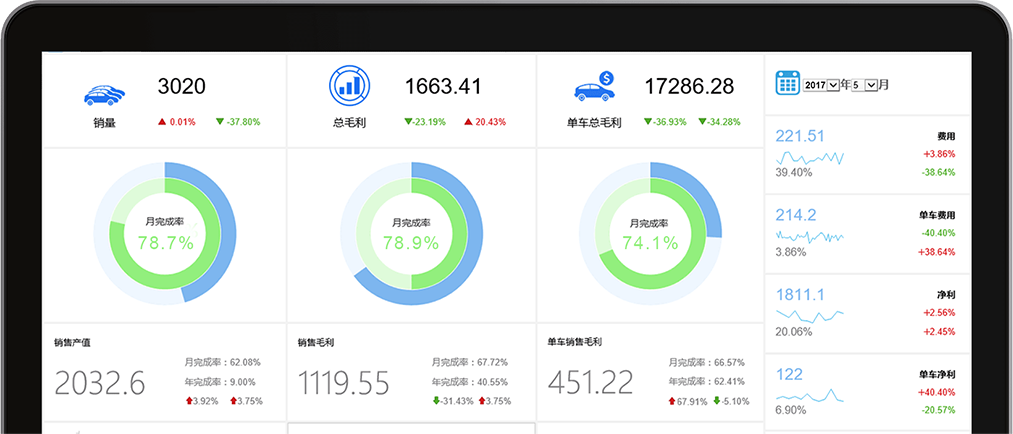Image resolution: width=1013 pixels, height=434 pixels.
Task: Click the 74.1% monthly completion donut chart
Action: (649, 233)
